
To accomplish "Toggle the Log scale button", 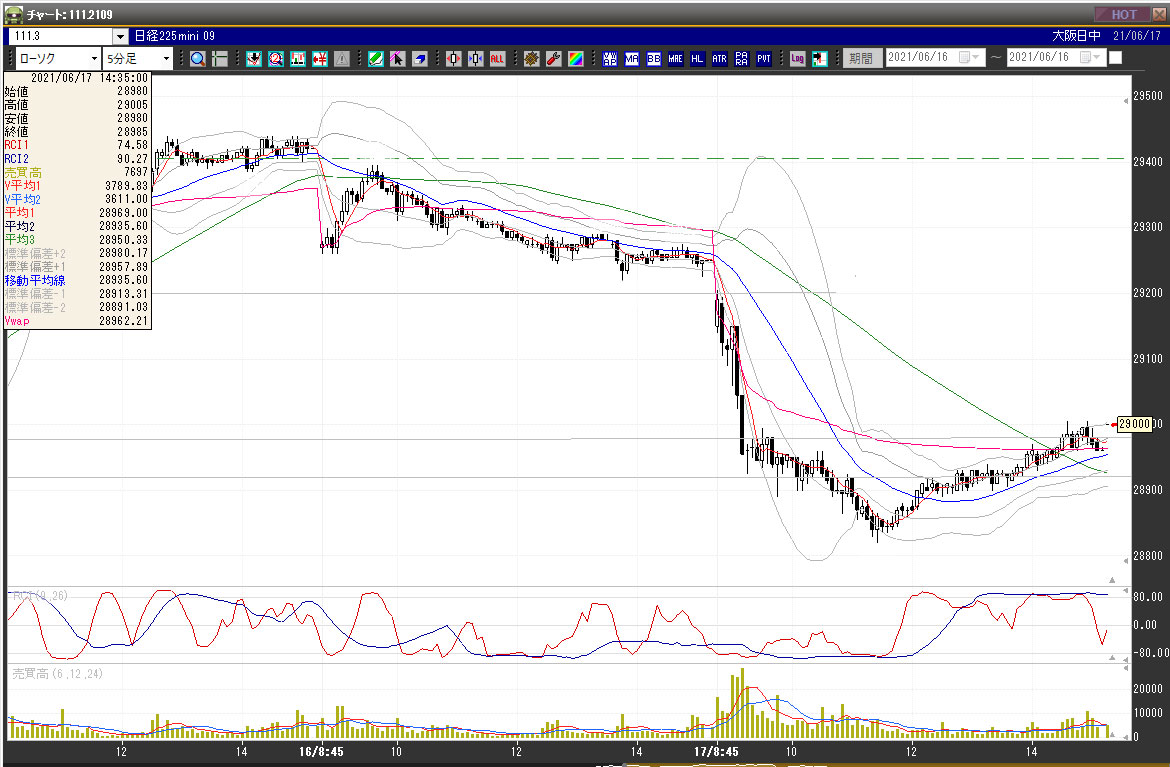I will pyautogui.click(x=798, y=58).
